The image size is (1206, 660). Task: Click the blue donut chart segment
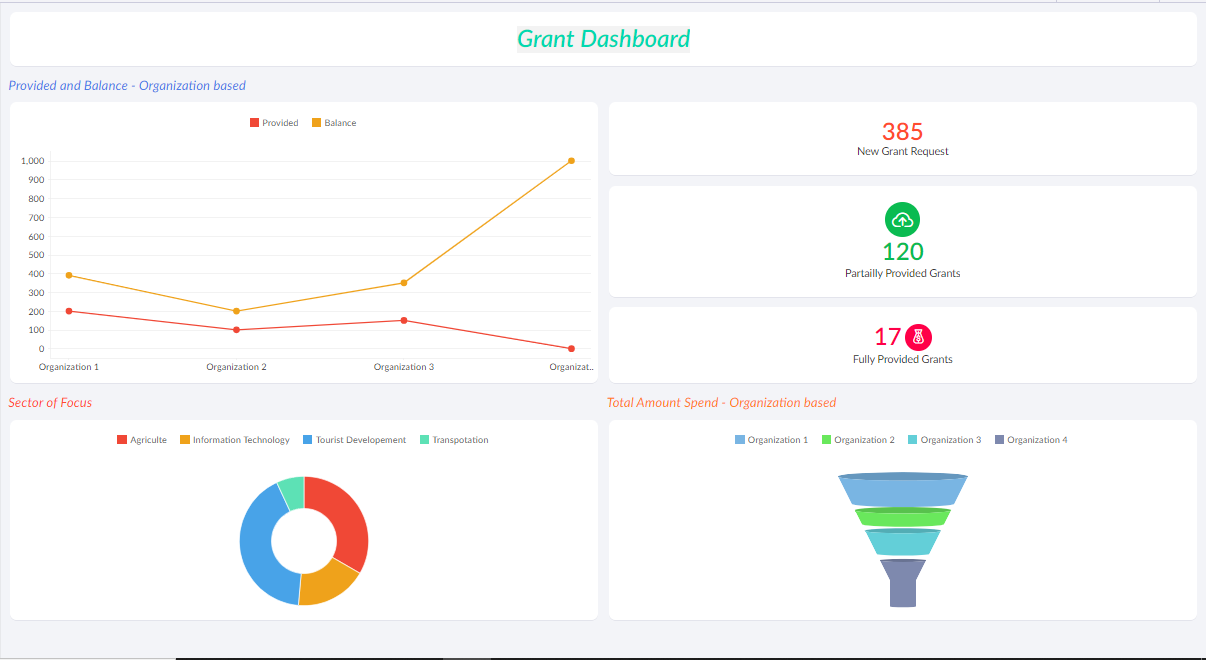pos(260,545)
